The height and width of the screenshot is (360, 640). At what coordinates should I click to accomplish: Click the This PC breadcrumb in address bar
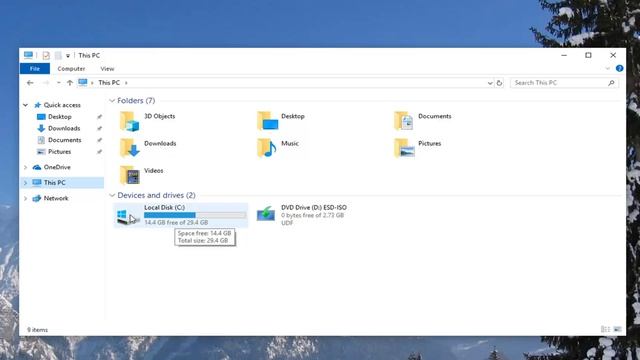(109, 82)
